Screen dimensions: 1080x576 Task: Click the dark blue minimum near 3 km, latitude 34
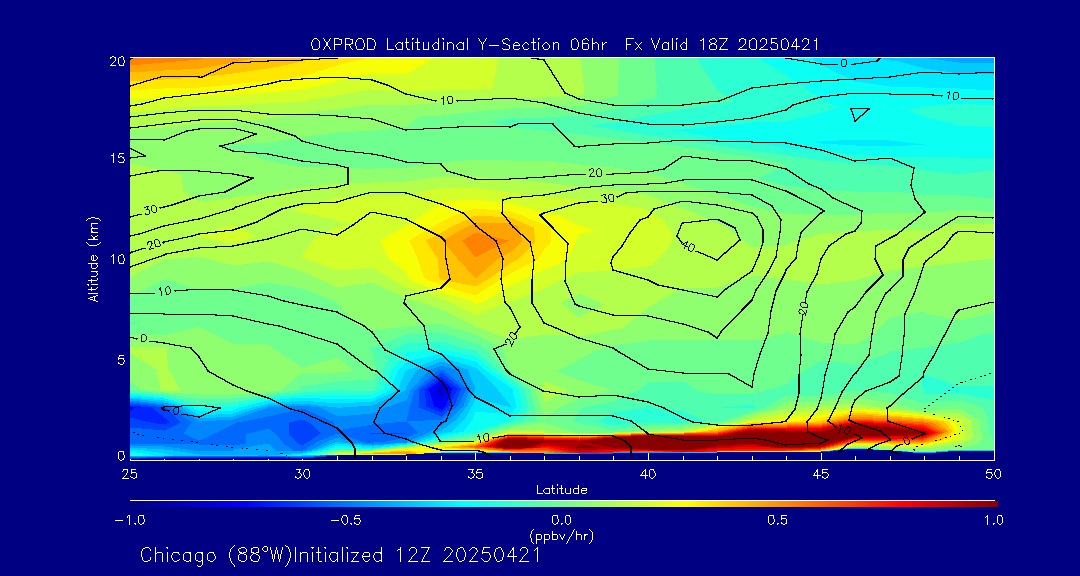441,393
